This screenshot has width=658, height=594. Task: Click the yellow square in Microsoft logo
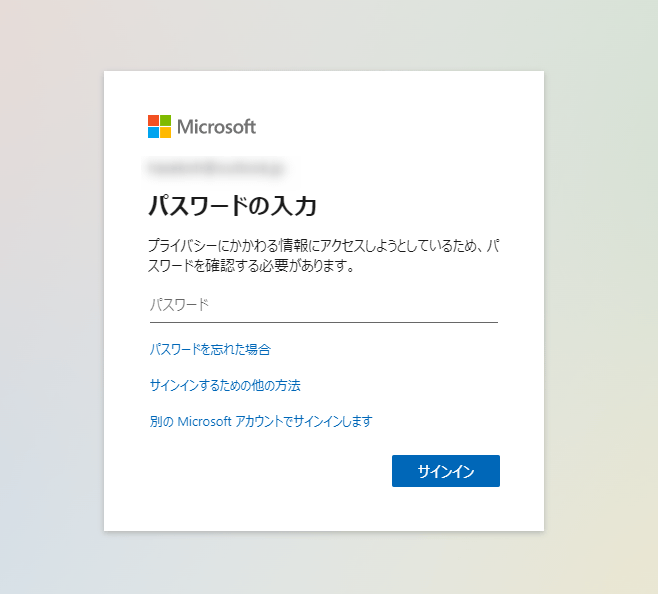click(165, 132)
